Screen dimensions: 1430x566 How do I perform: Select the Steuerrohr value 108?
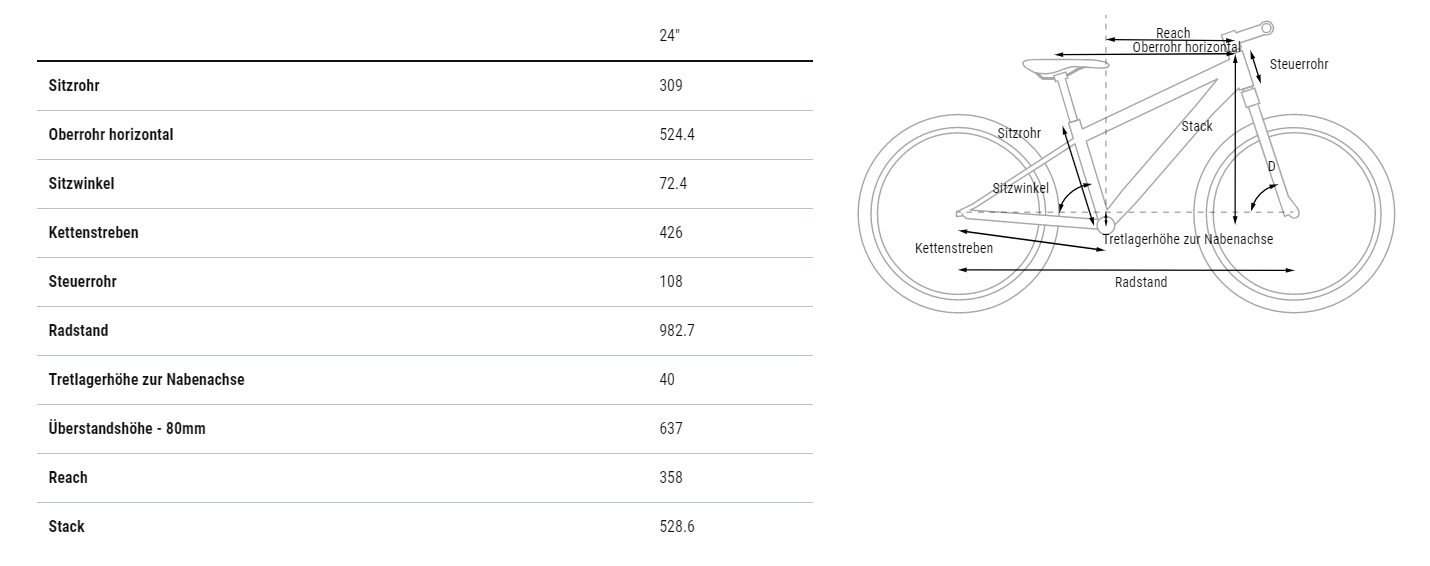click(x=671, y=282)
